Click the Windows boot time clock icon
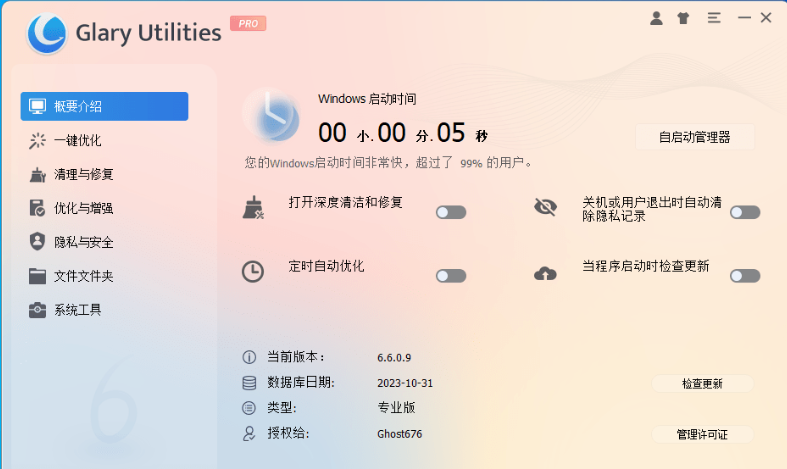Screen dimensions: 787x469 tap(273, 116)
